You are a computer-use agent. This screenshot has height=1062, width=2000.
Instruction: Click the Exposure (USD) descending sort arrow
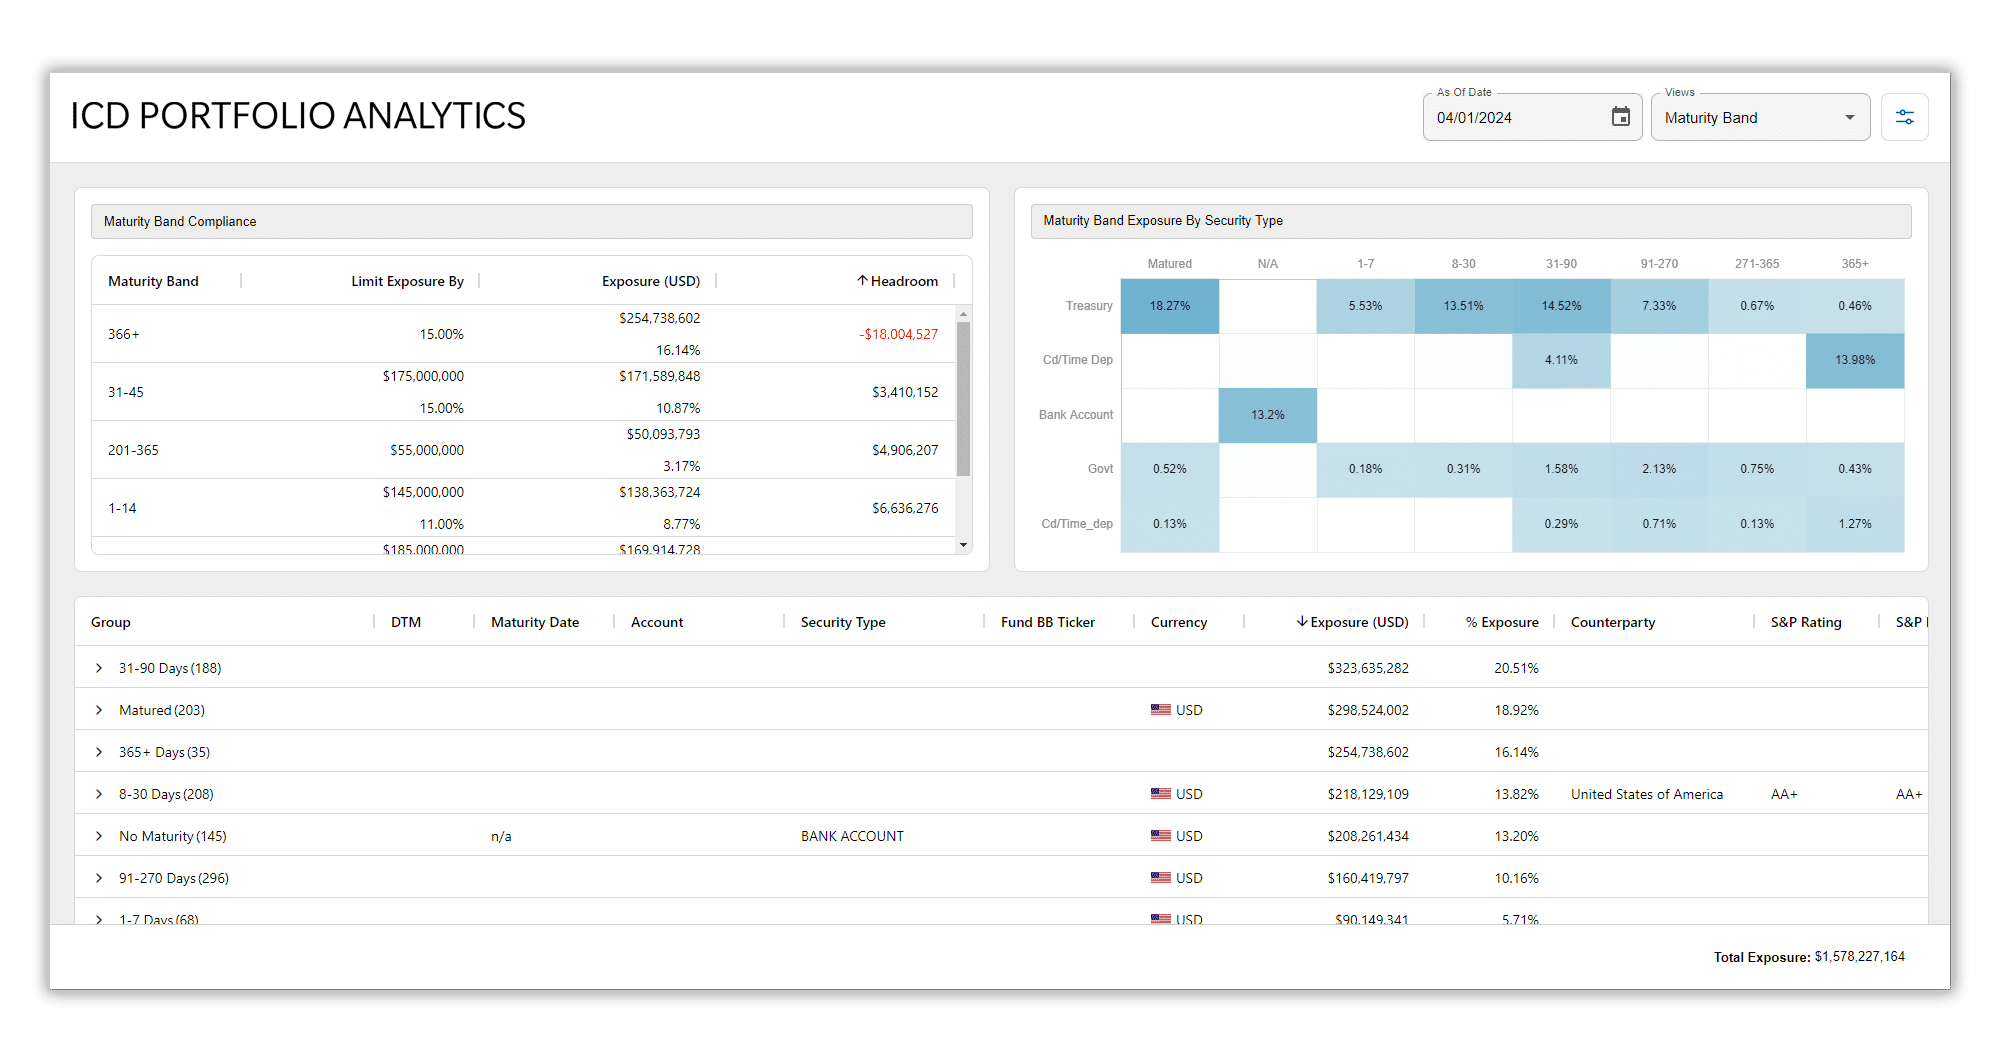click(x=1302, y=622)
